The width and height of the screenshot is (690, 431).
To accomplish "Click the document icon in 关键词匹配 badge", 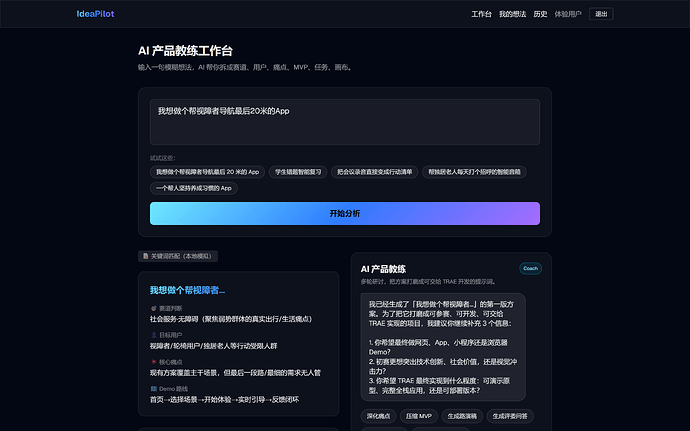I will coord(145,256).
